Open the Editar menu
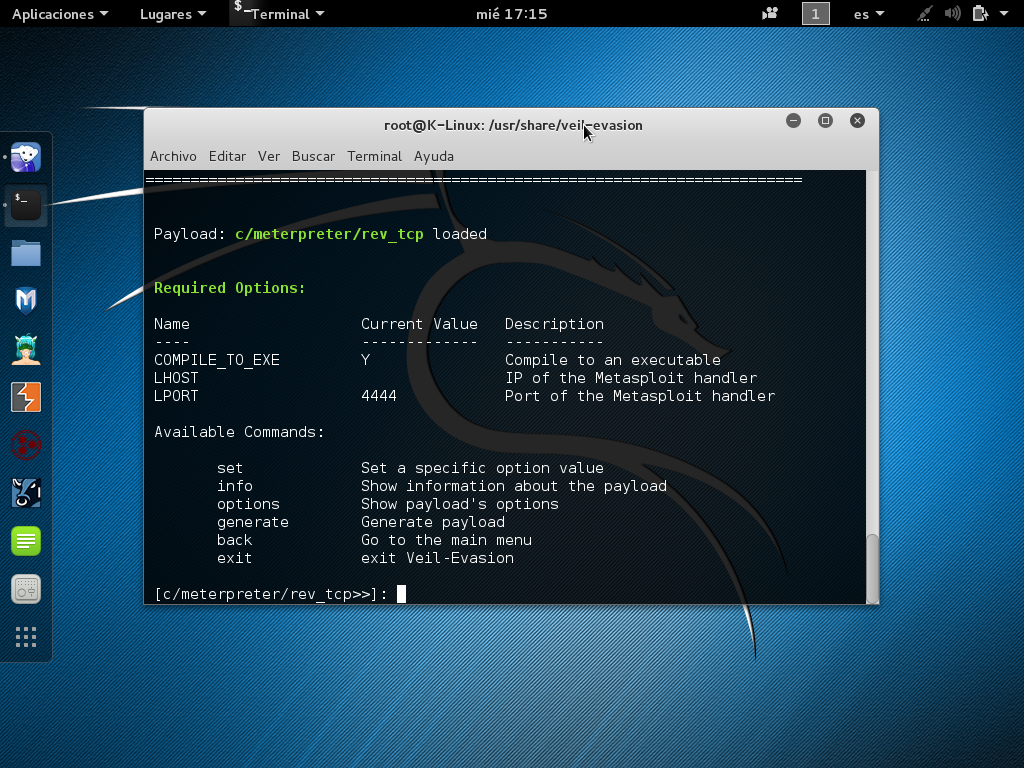The height and width of the screenshot is (768, 1024). 227,156
